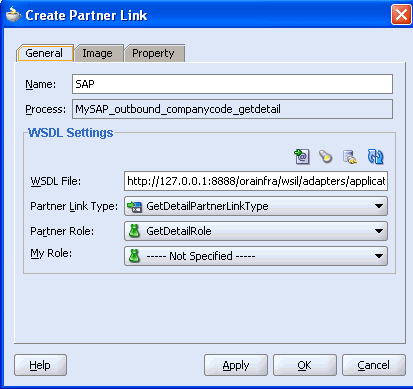
Task: Click the Name field containing SAP
Action: click(232, 84)
